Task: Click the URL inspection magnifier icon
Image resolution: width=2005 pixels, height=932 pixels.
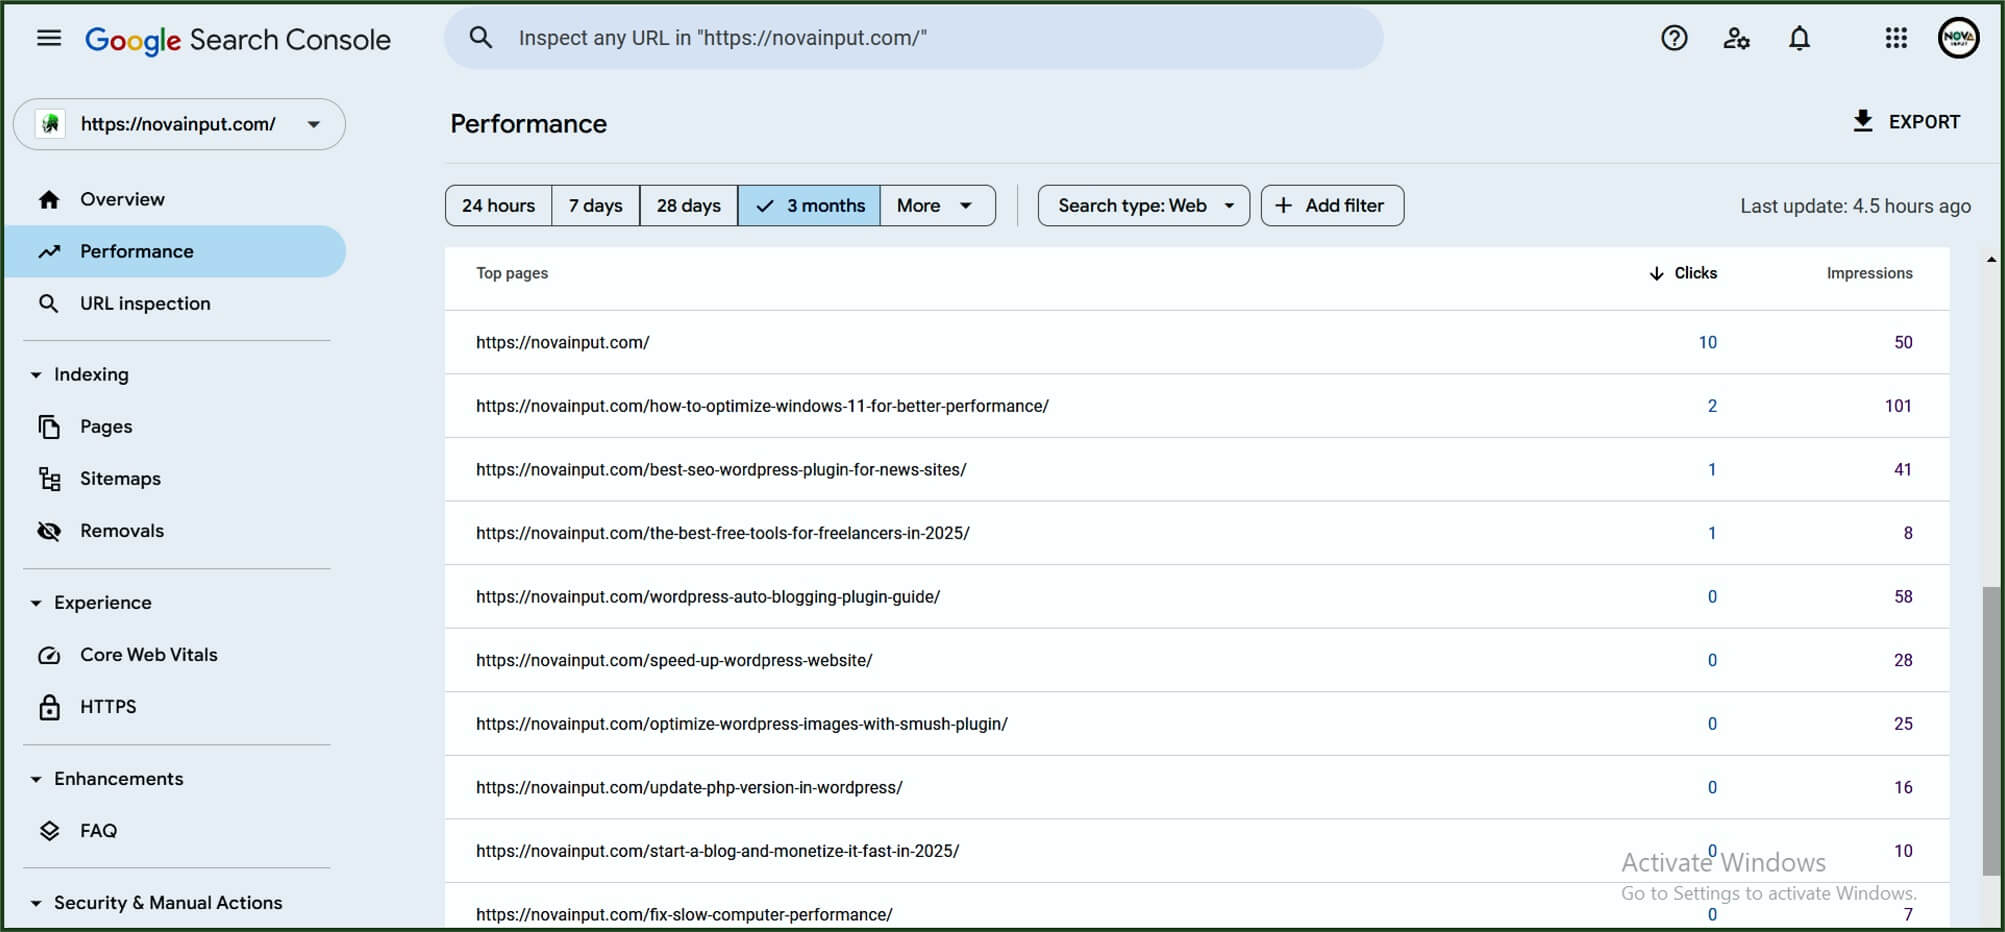Action: pos(48,303)
